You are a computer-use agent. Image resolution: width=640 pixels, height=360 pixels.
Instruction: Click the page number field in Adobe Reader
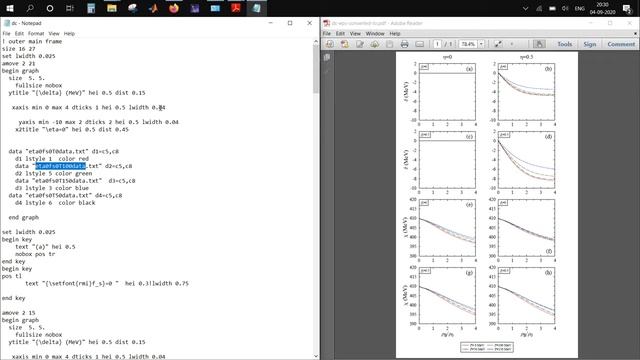437,44
